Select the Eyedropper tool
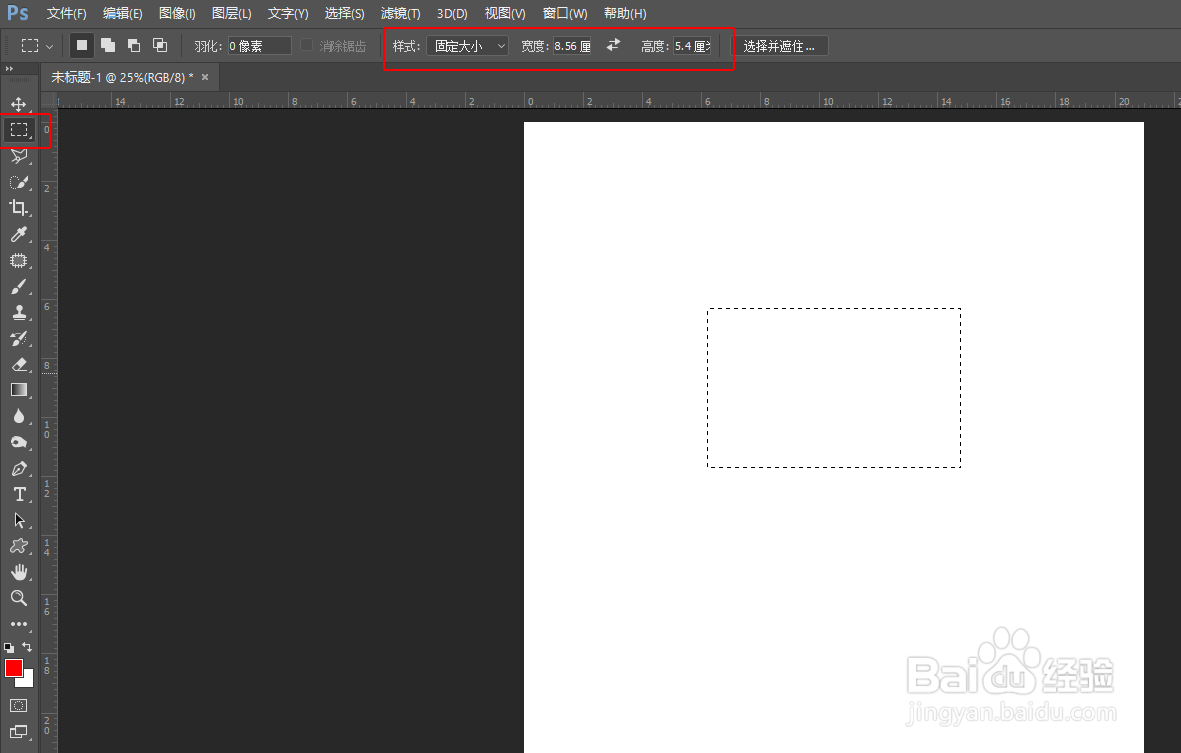 19,234
